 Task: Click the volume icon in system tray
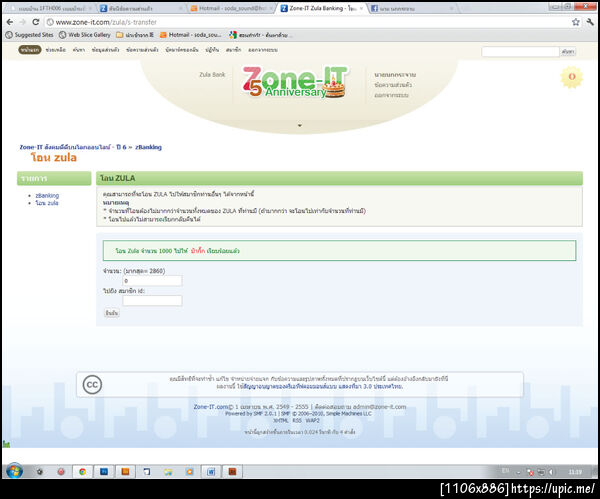coord(551,472)
